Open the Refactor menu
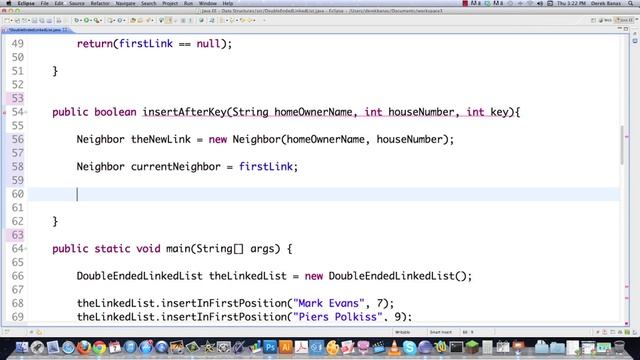Screen dimensions: 640x360 (x=100, y=3)
